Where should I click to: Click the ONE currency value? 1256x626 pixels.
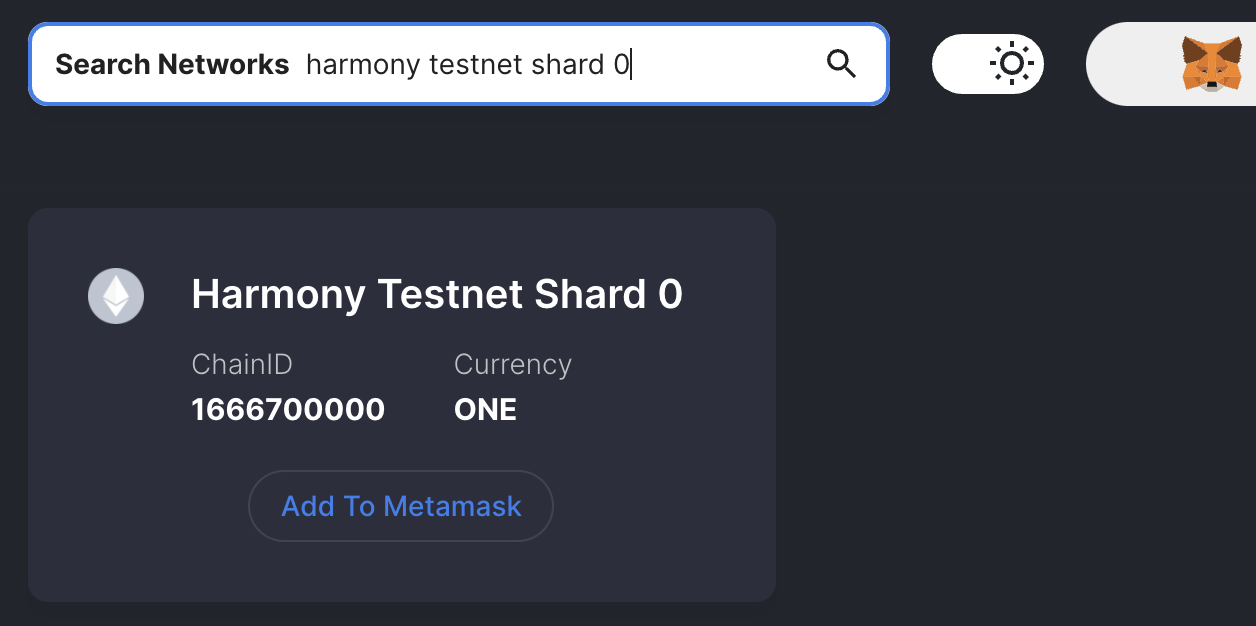tap(485, 410)
